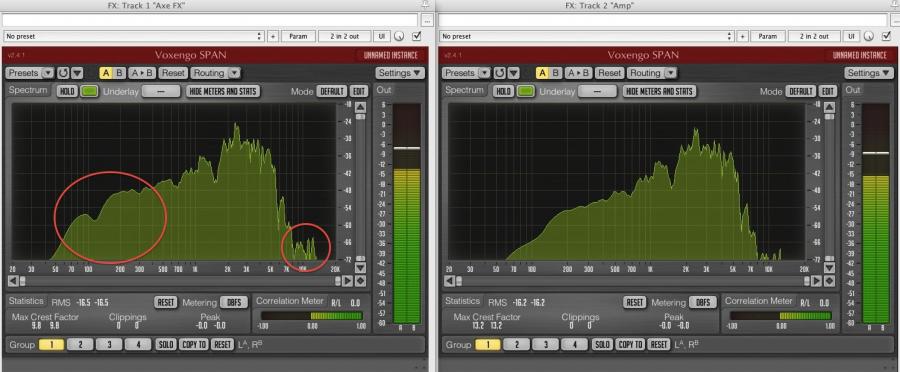Reset statistics in Amp SPAN
This screenshot has width=900, height=372.
[635, 303]
